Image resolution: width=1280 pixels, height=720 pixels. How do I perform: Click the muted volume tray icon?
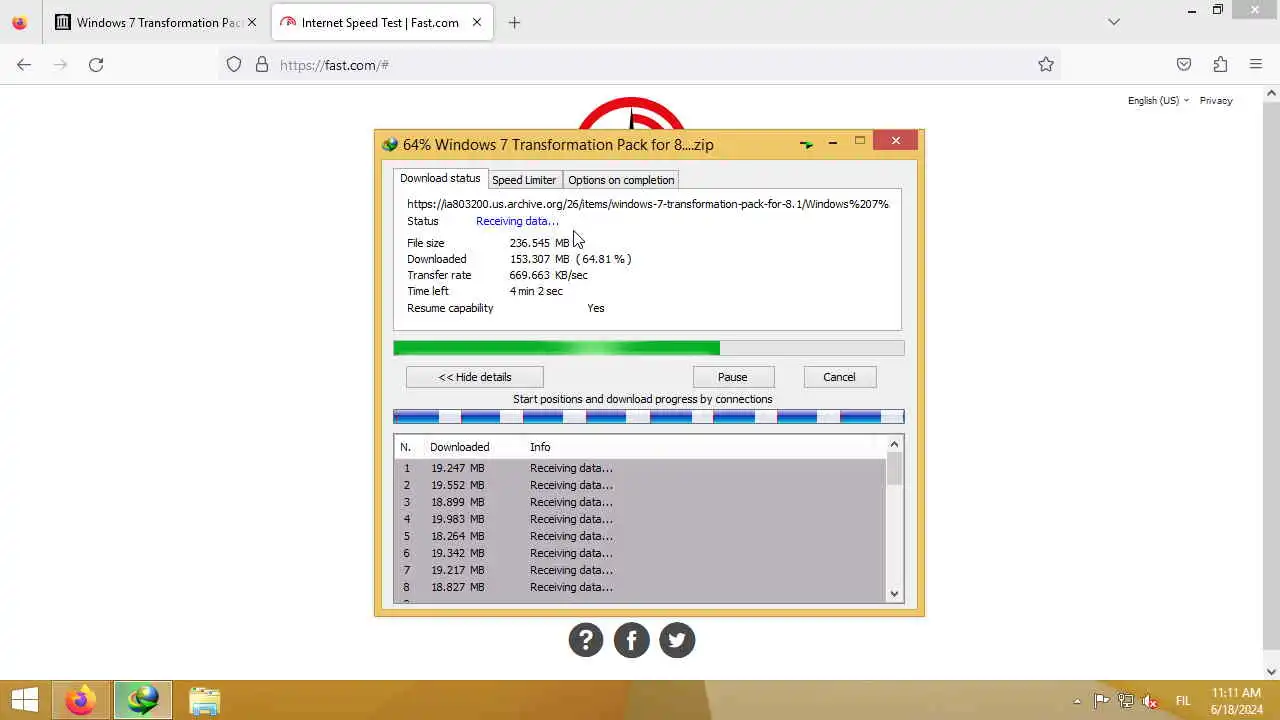coord(1150,701)
